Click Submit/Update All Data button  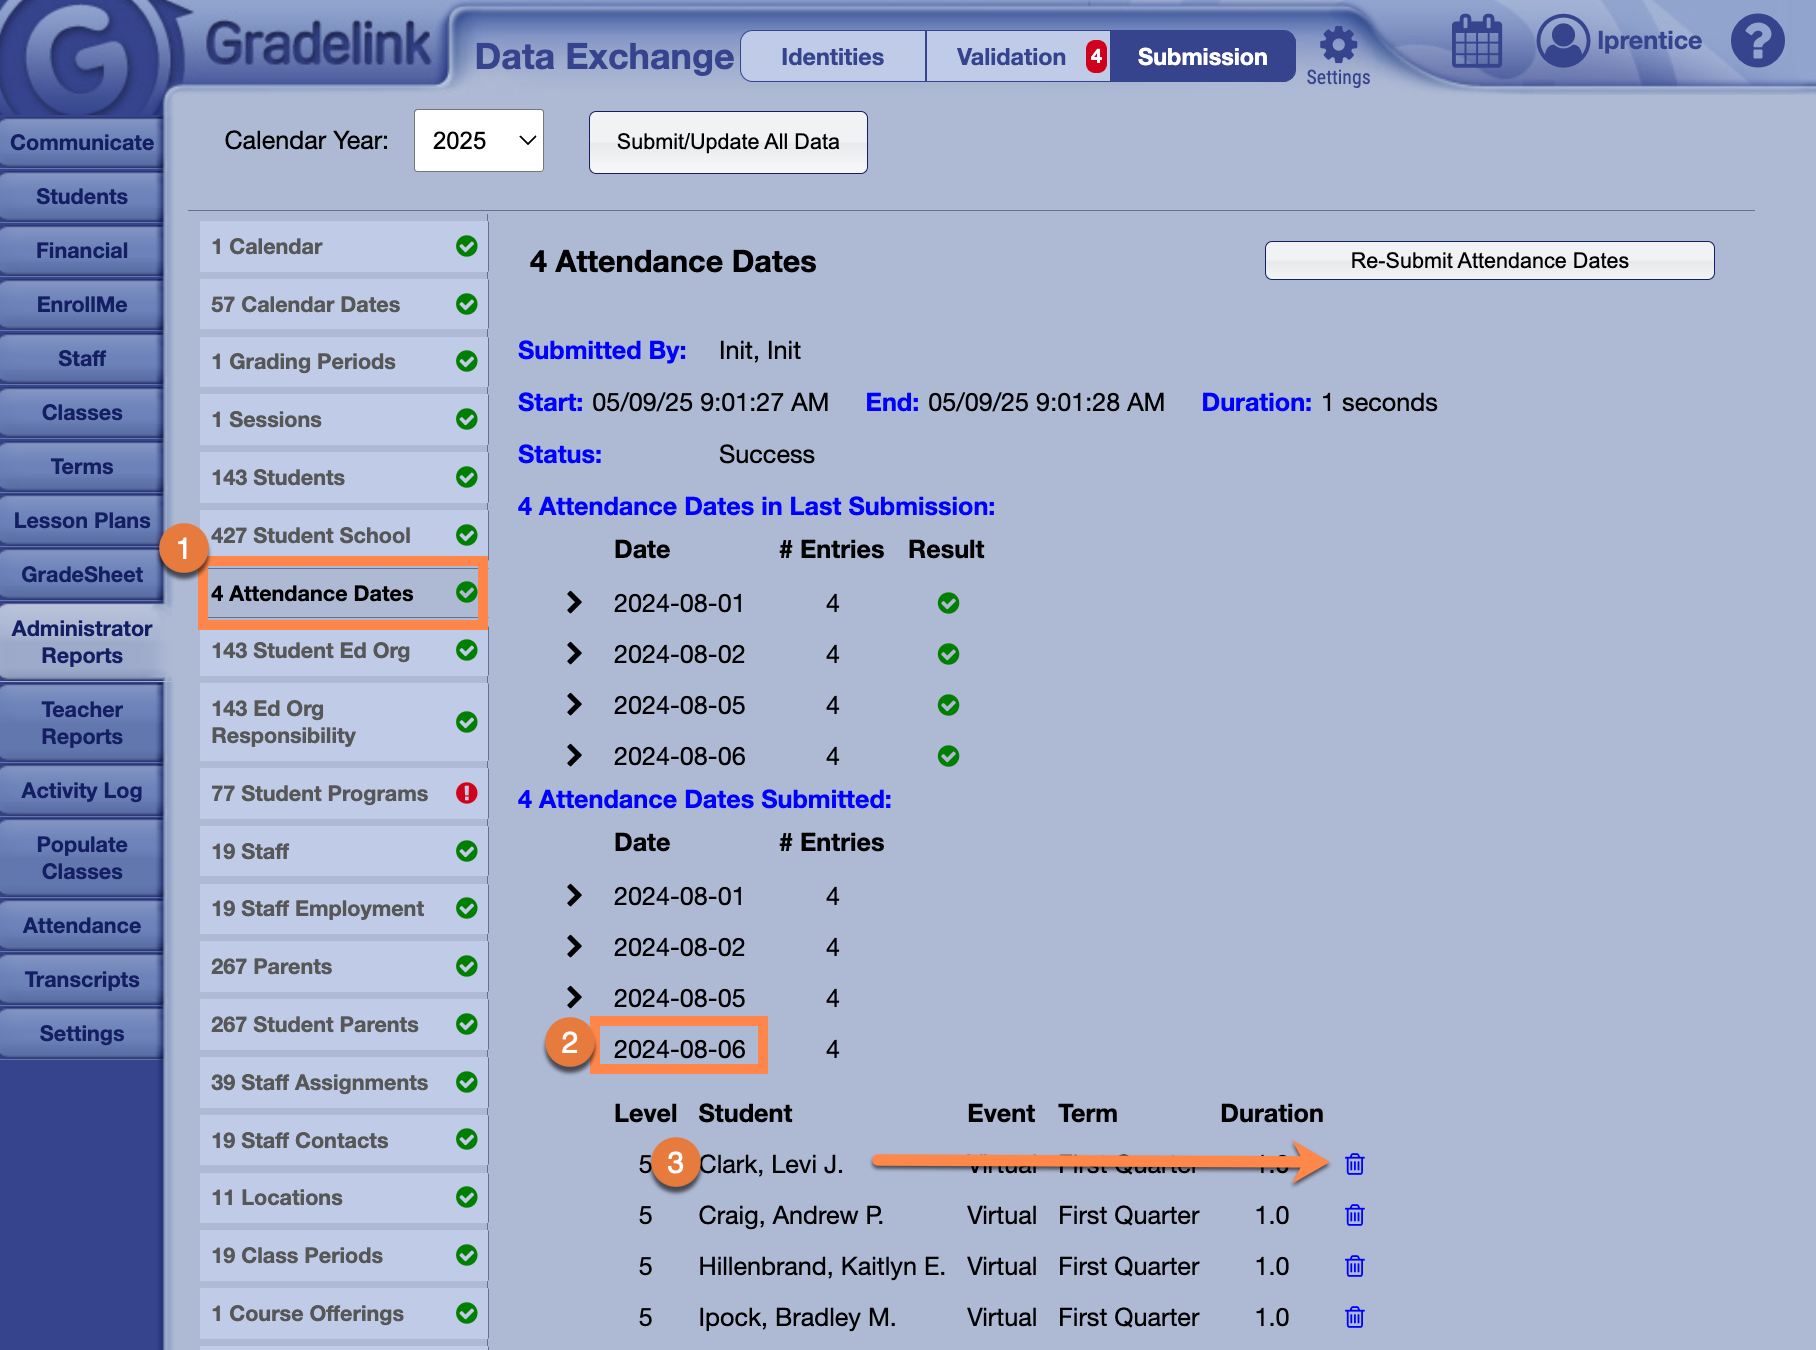[x=728, y=142]
